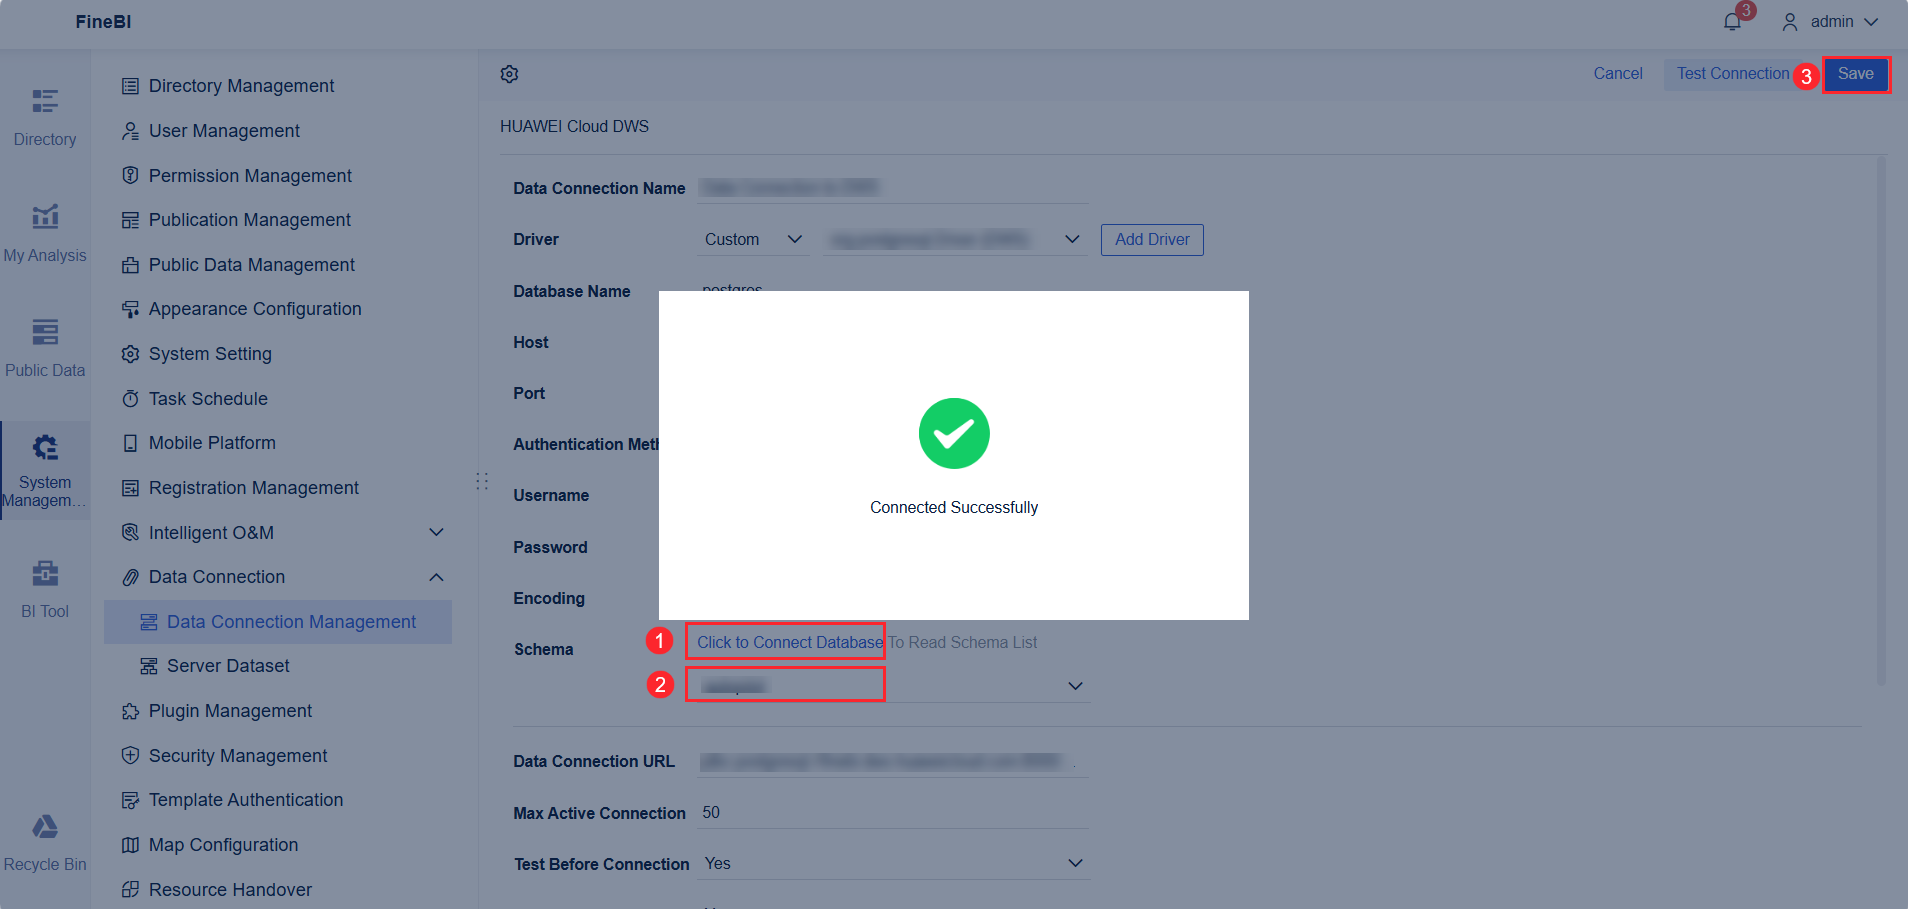1908x909 pixels.
Task: Click the Data Connection Name input field
Action: [892, 188]
